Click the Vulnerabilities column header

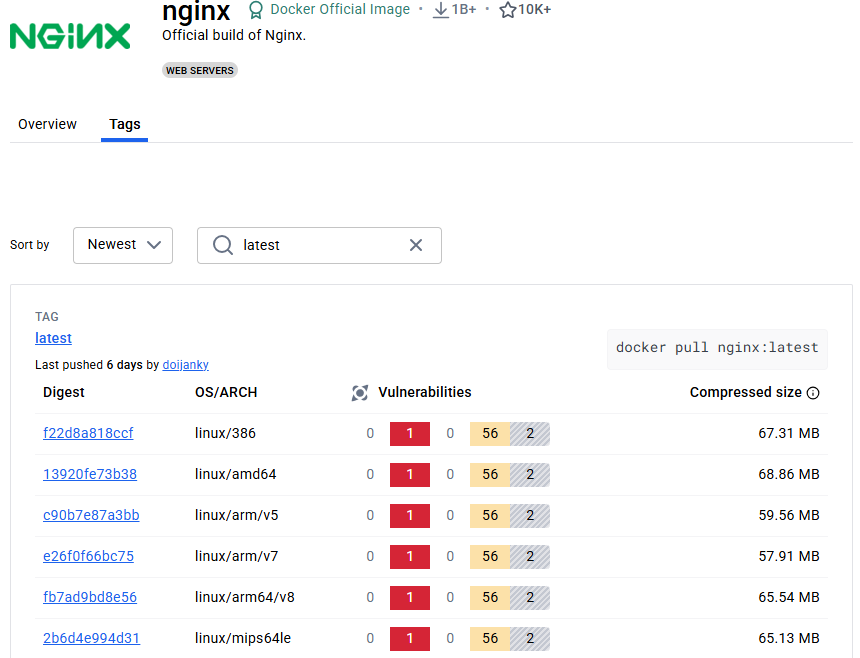[x=425, y=393]
